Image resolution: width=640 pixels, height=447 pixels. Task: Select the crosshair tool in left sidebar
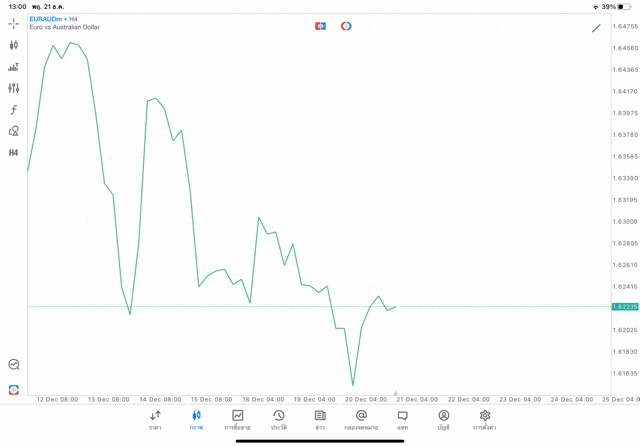point(13,23)
